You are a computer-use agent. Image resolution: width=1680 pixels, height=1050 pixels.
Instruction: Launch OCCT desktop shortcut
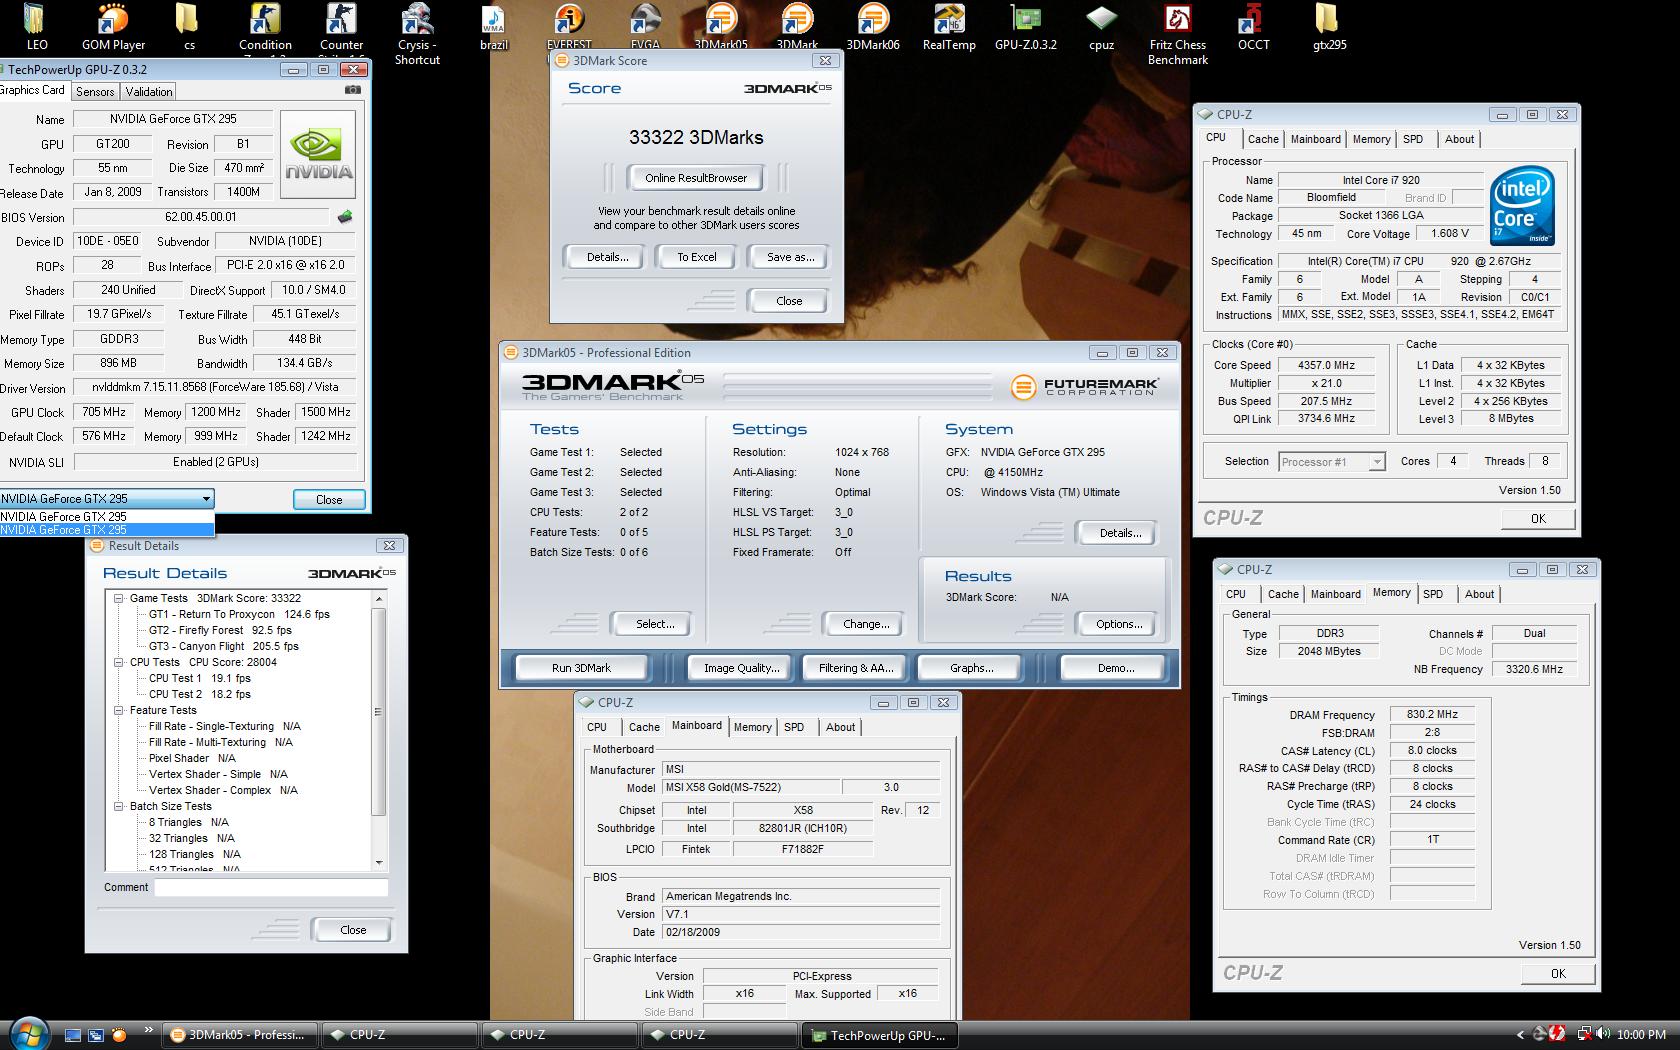point(1253,26)
